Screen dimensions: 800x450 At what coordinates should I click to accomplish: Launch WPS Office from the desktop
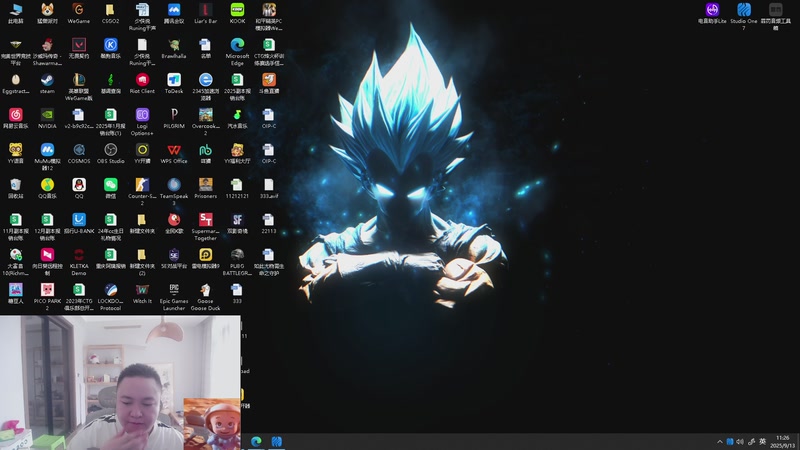[174, 153]
